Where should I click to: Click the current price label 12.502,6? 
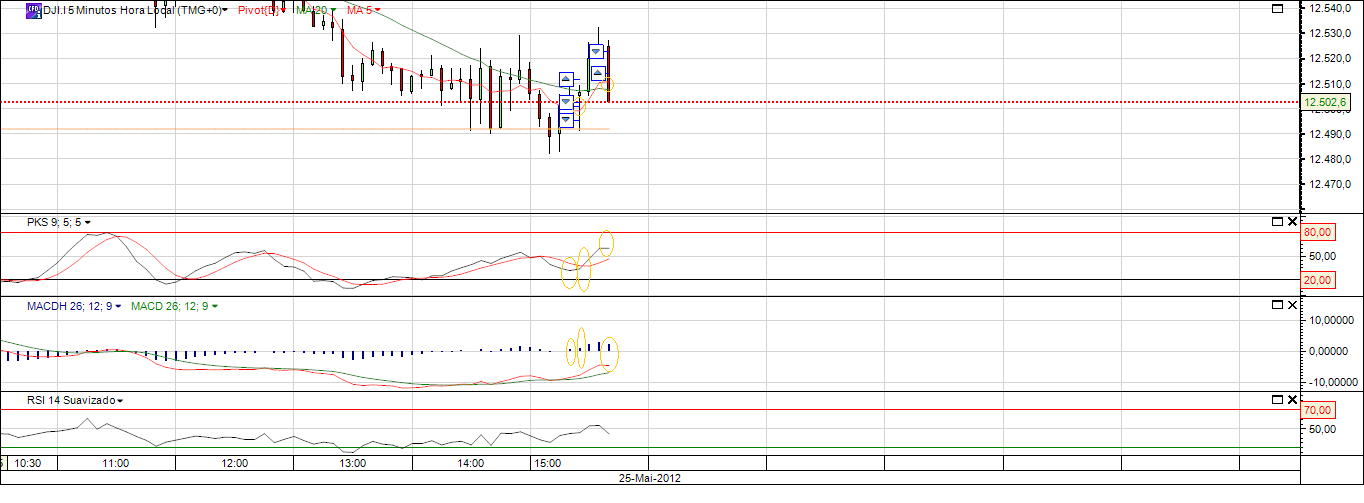click(x=1326, y=102)
